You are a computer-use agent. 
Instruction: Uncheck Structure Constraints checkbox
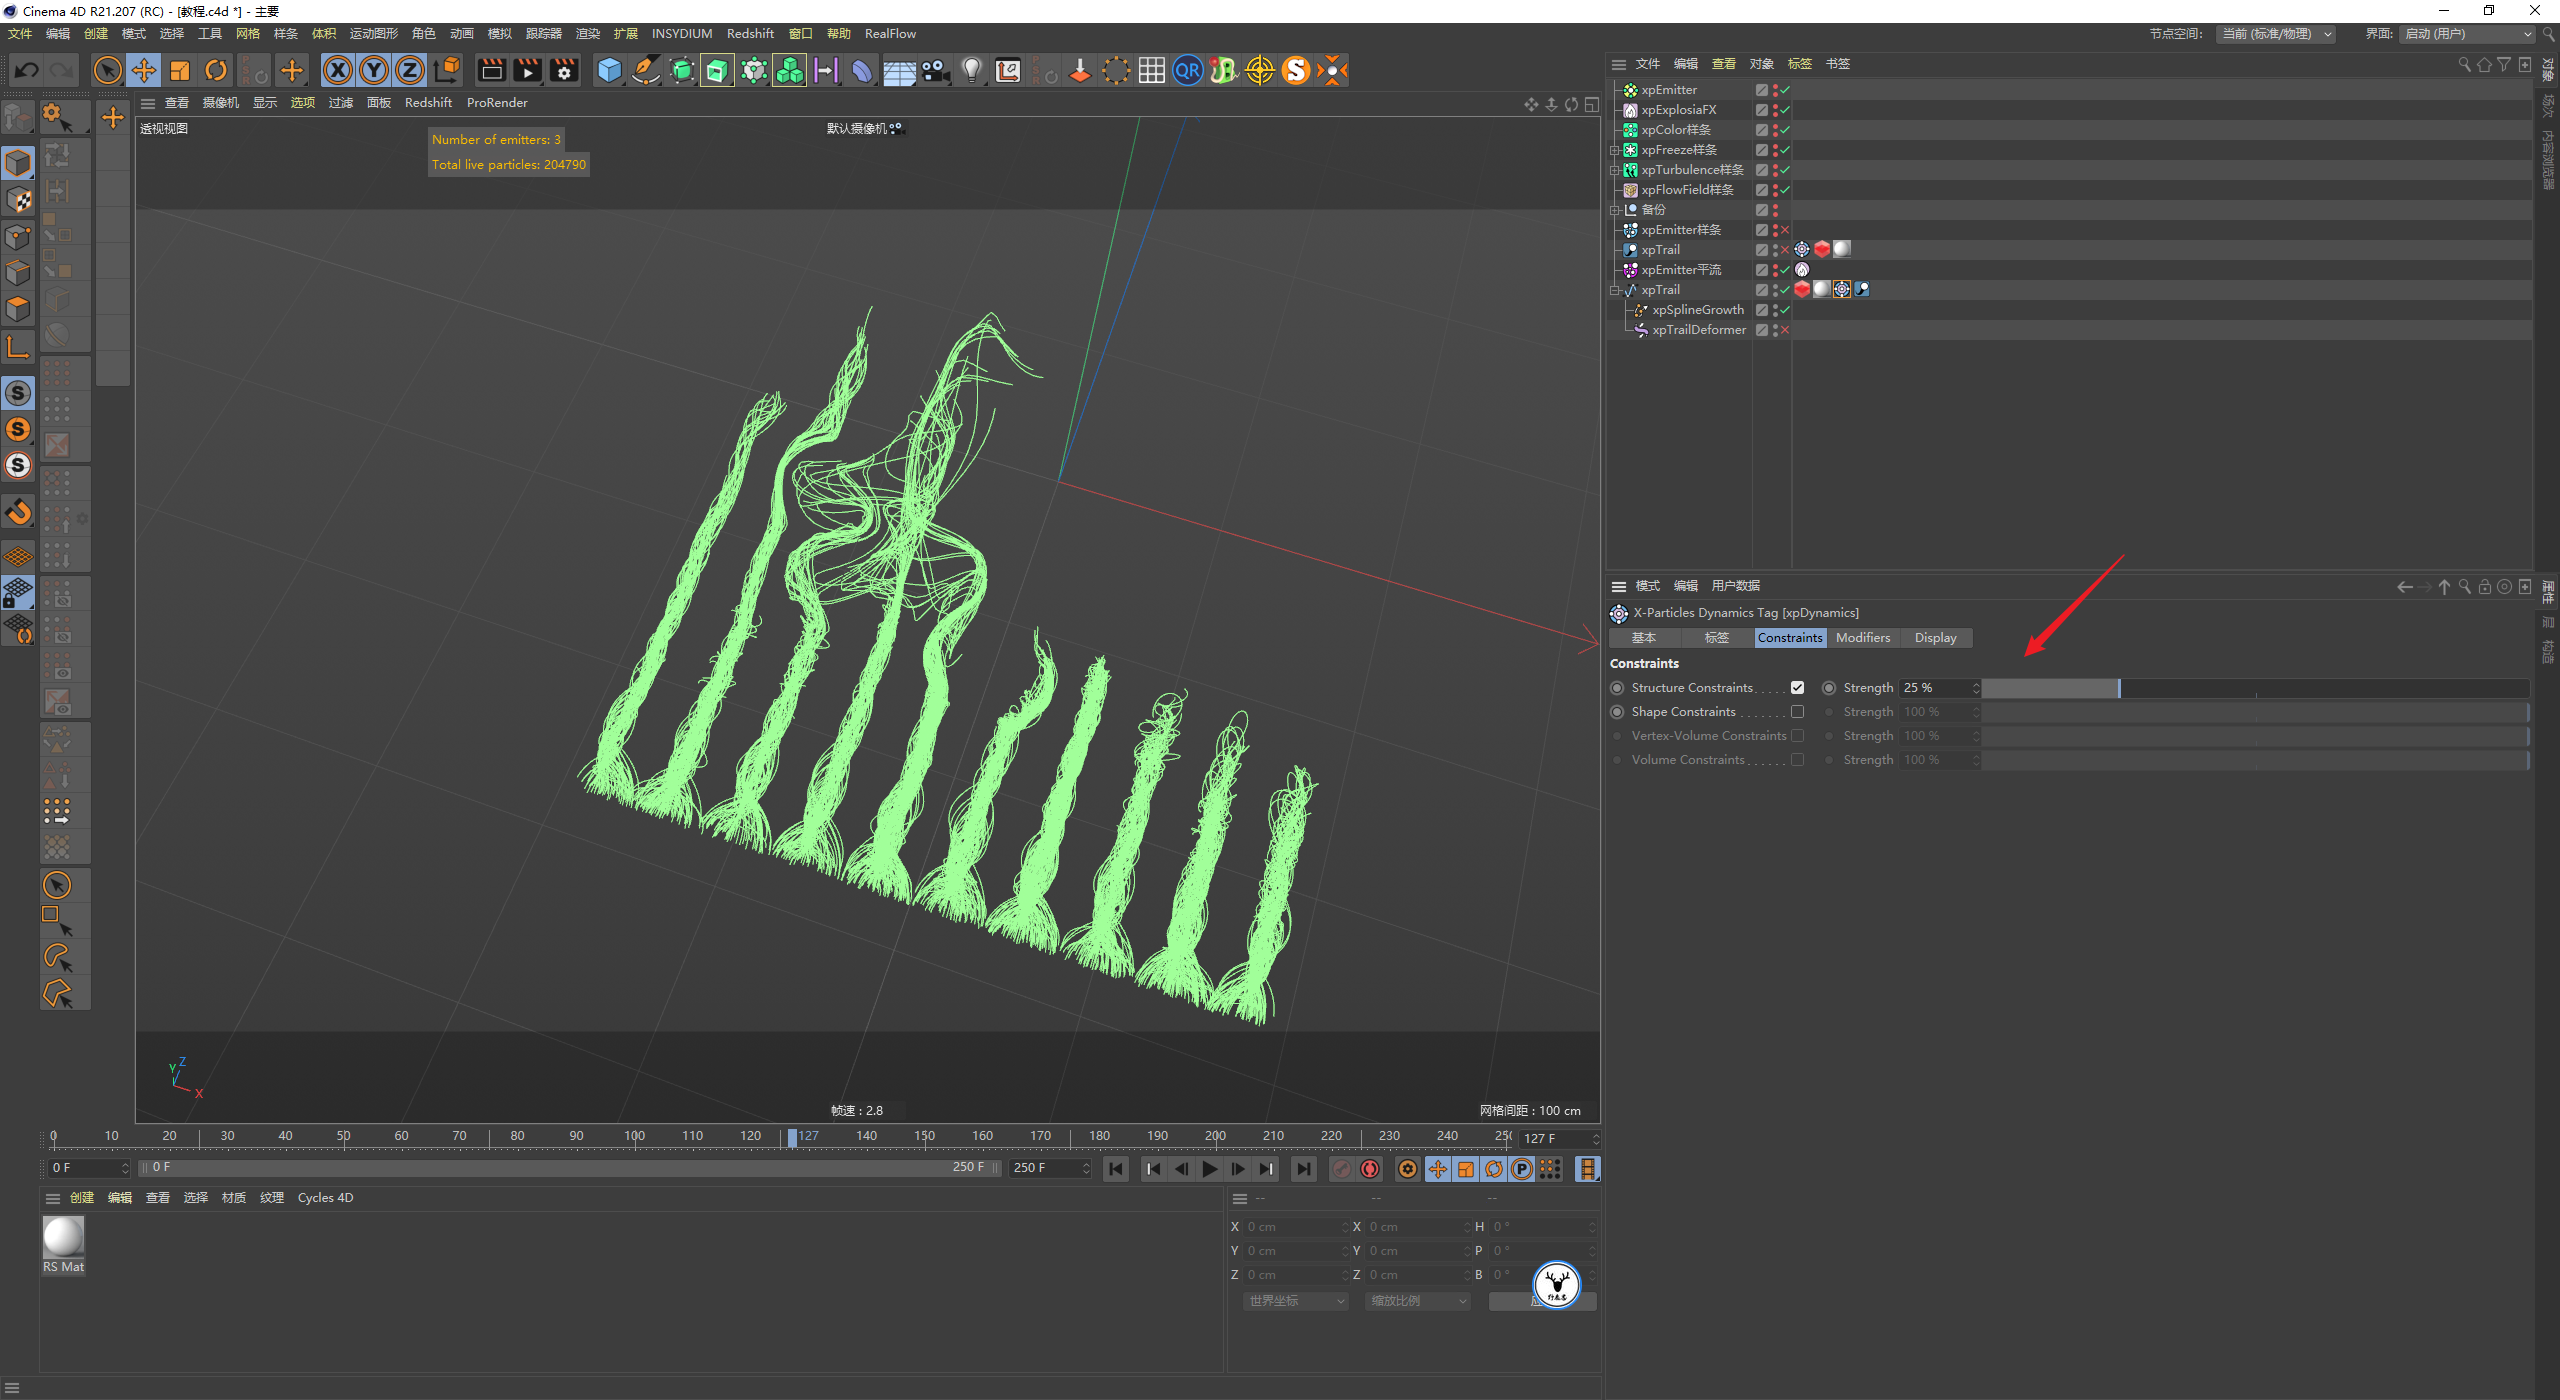(x=1797, y=688)
